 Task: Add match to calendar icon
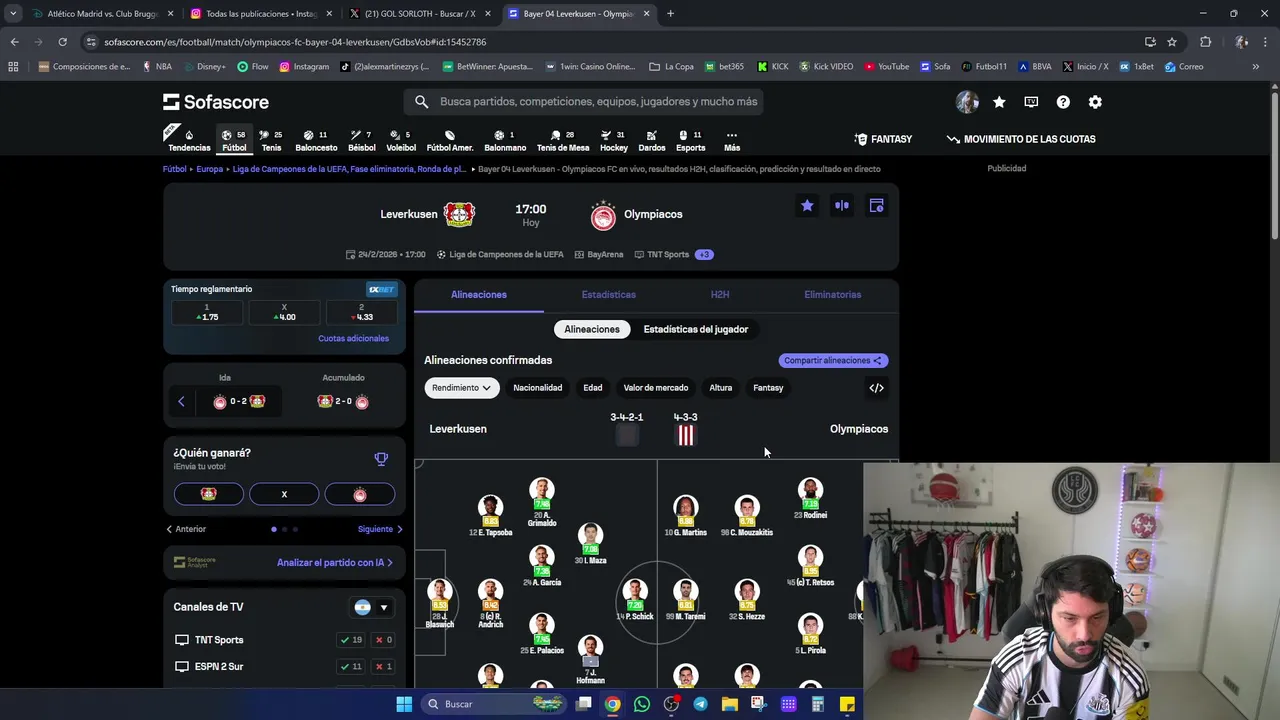pos(876,206)
